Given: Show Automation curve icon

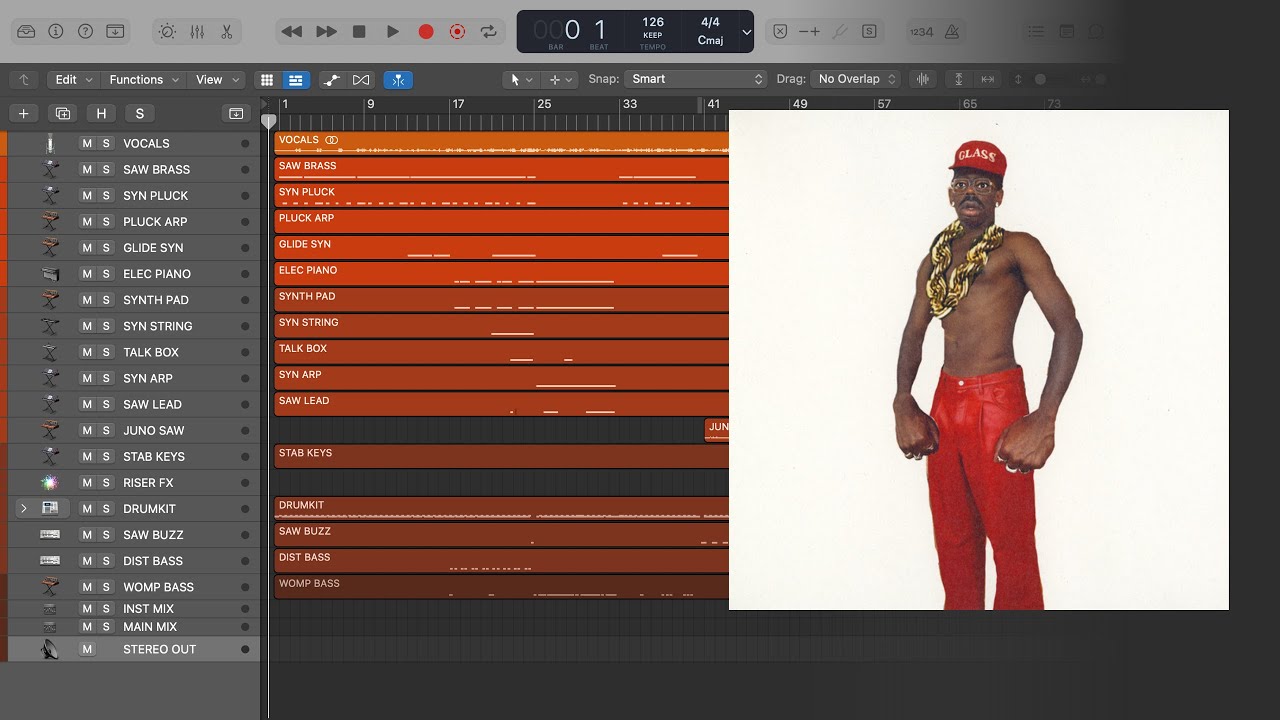Looking at the screenshot, I should 333,80.
